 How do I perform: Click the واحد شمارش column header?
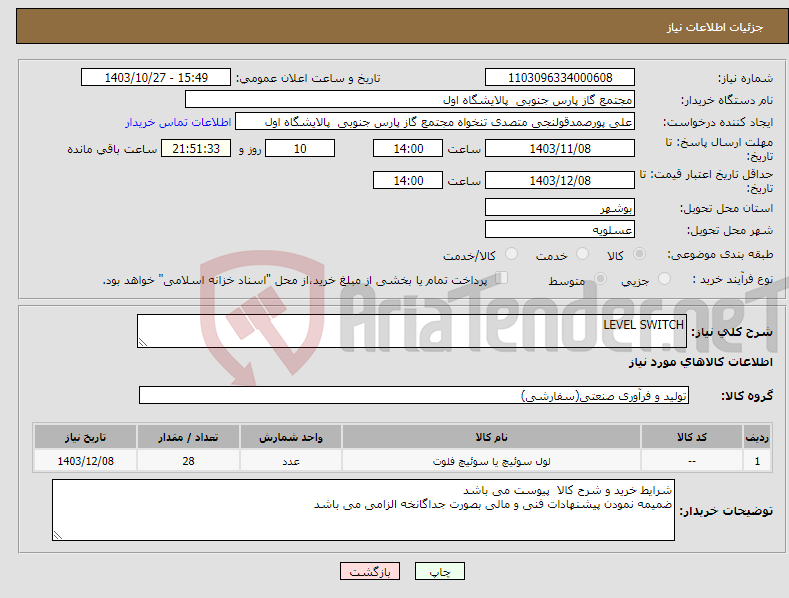pyautogui.click(x=291, y=437)
